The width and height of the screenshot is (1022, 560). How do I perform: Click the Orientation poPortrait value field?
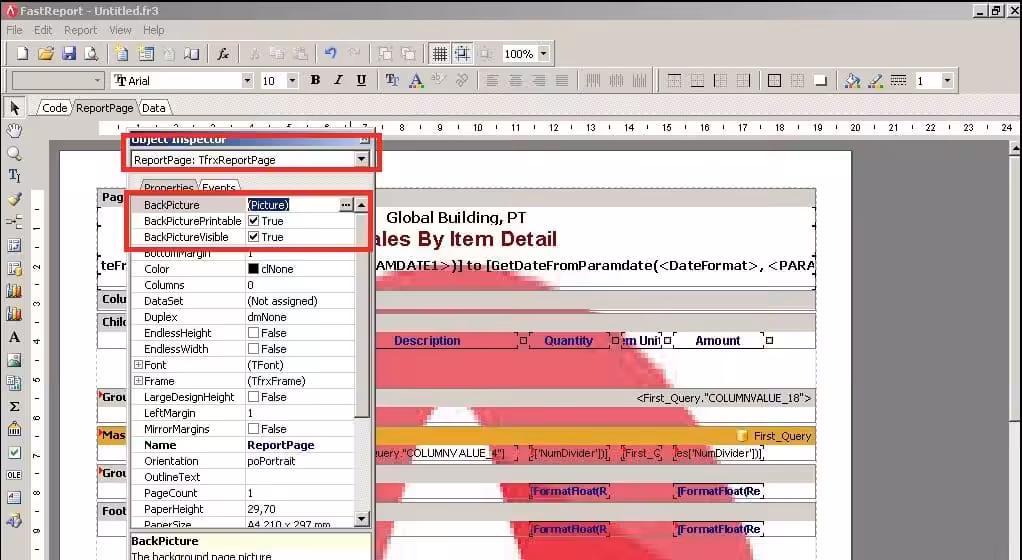(300, 461)
